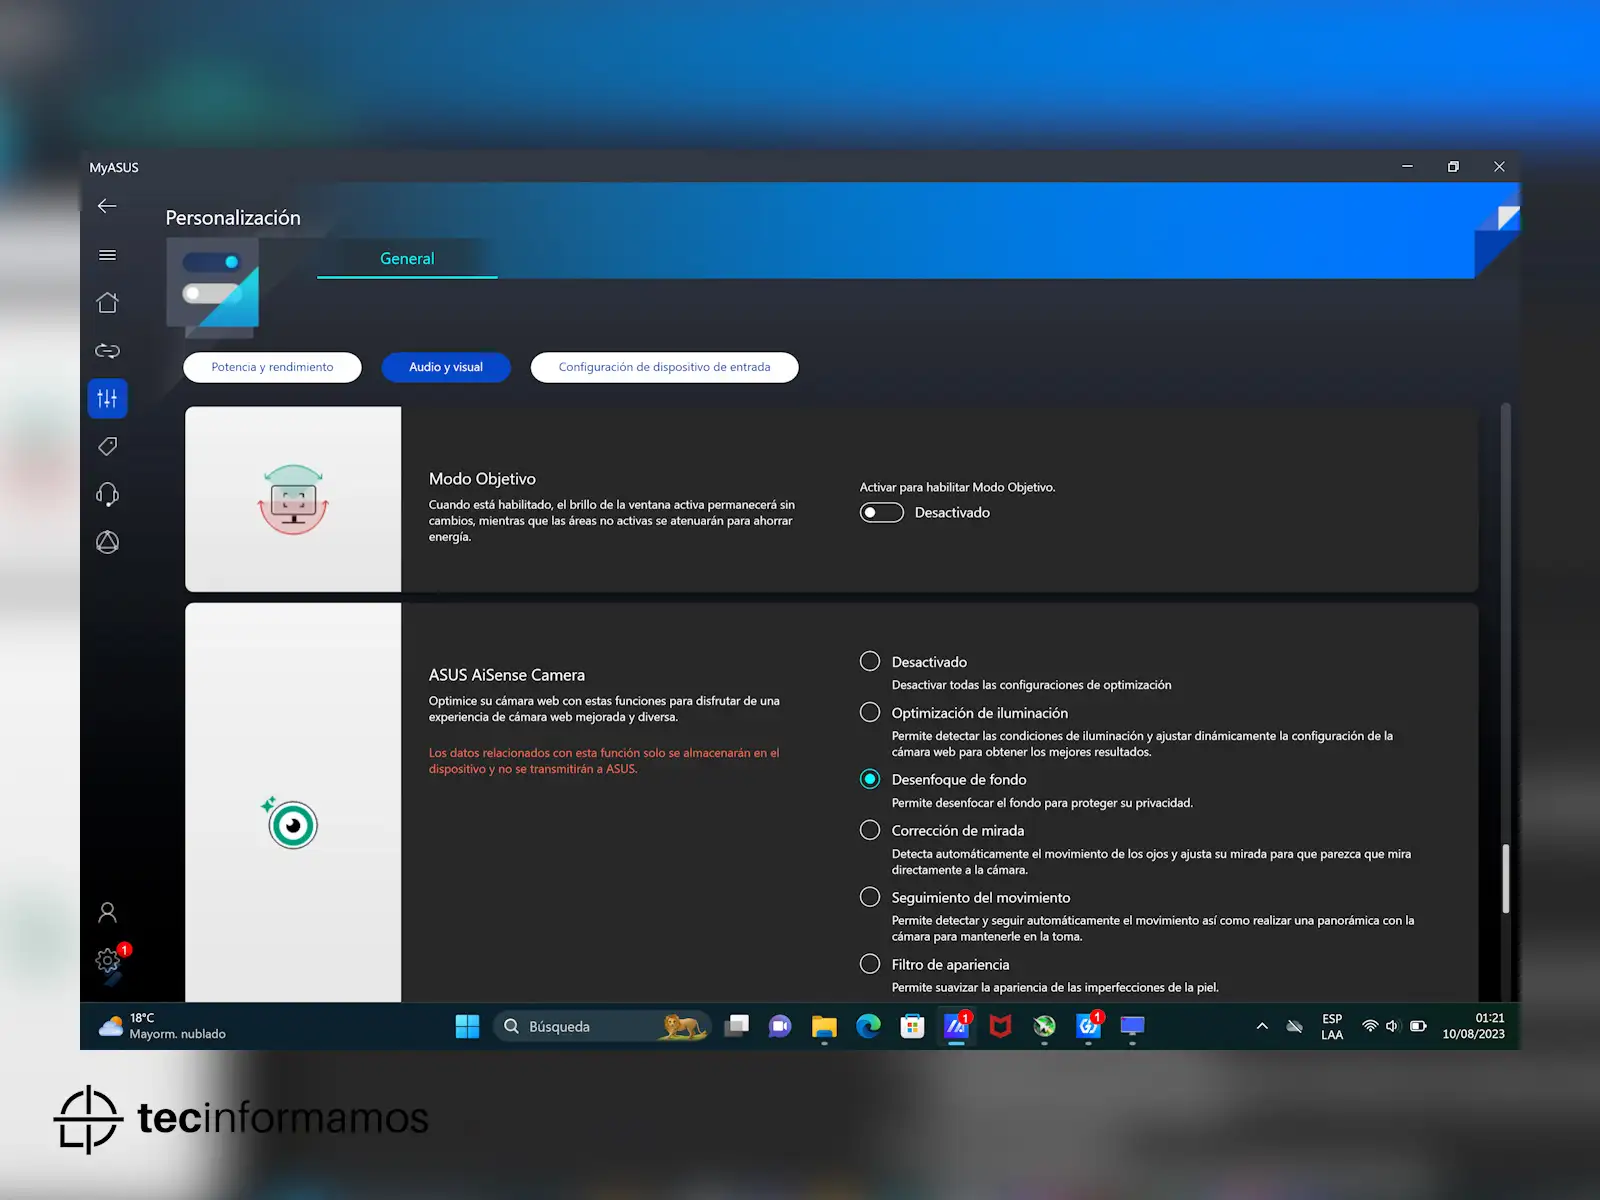Screen dimensions: 1600x1200
Task: Select Optimización de iluminación radio button
Action: [870, 713]
